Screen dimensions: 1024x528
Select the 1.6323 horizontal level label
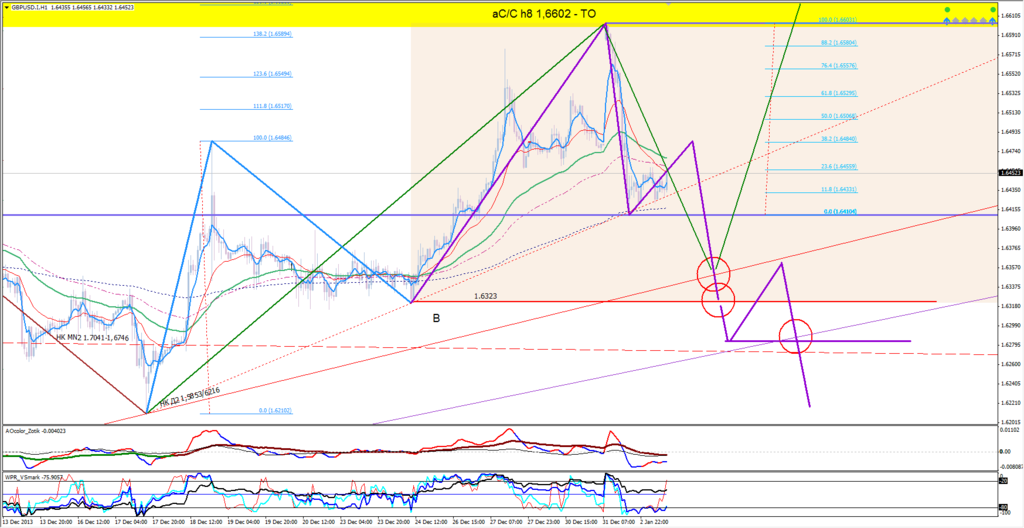(486, 296)
